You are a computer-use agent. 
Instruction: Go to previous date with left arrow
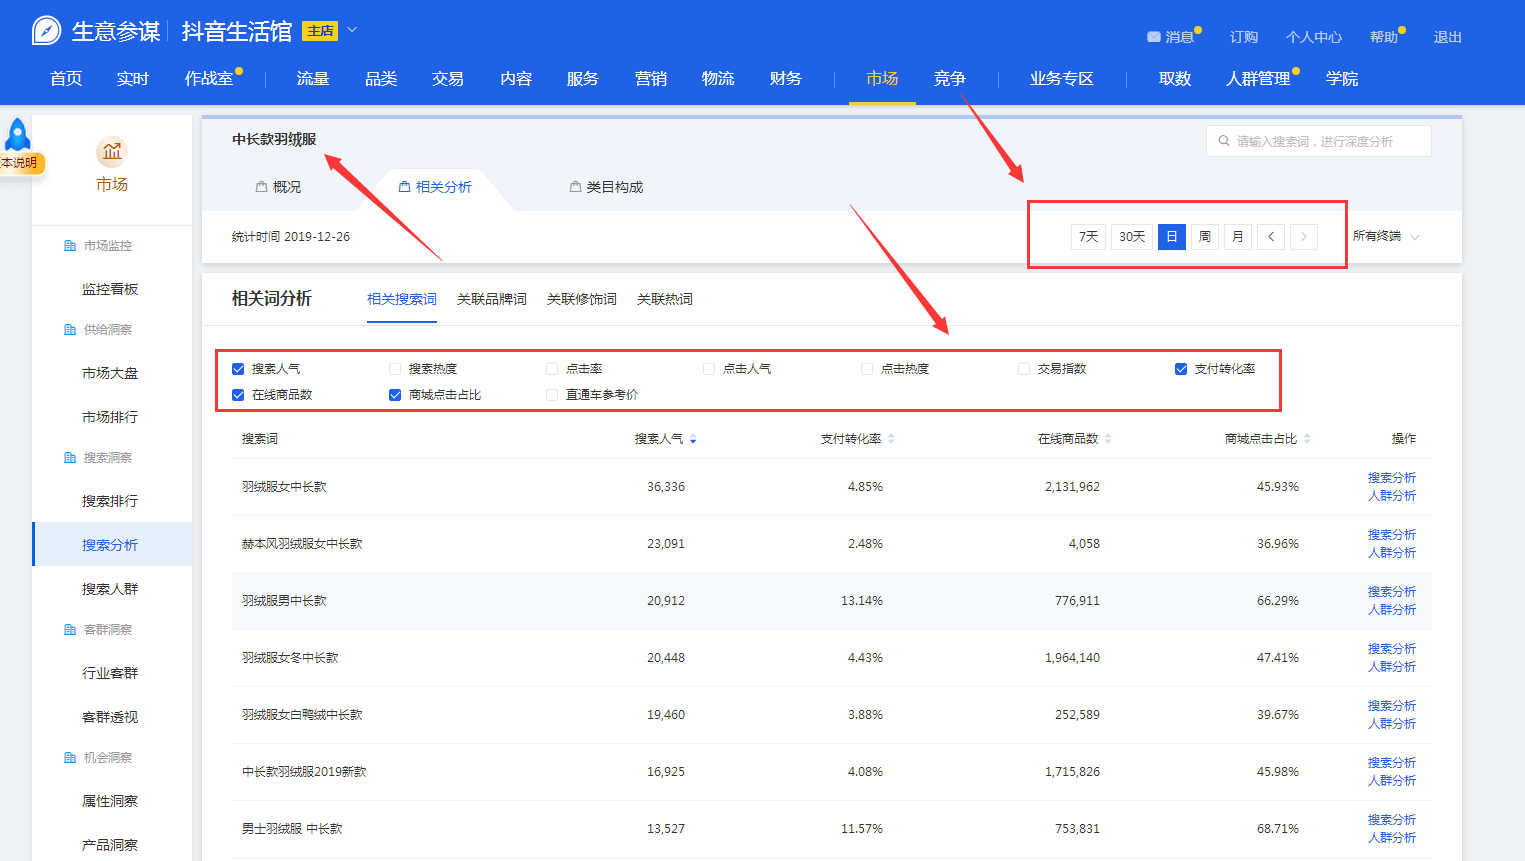tap(1271, 237)
